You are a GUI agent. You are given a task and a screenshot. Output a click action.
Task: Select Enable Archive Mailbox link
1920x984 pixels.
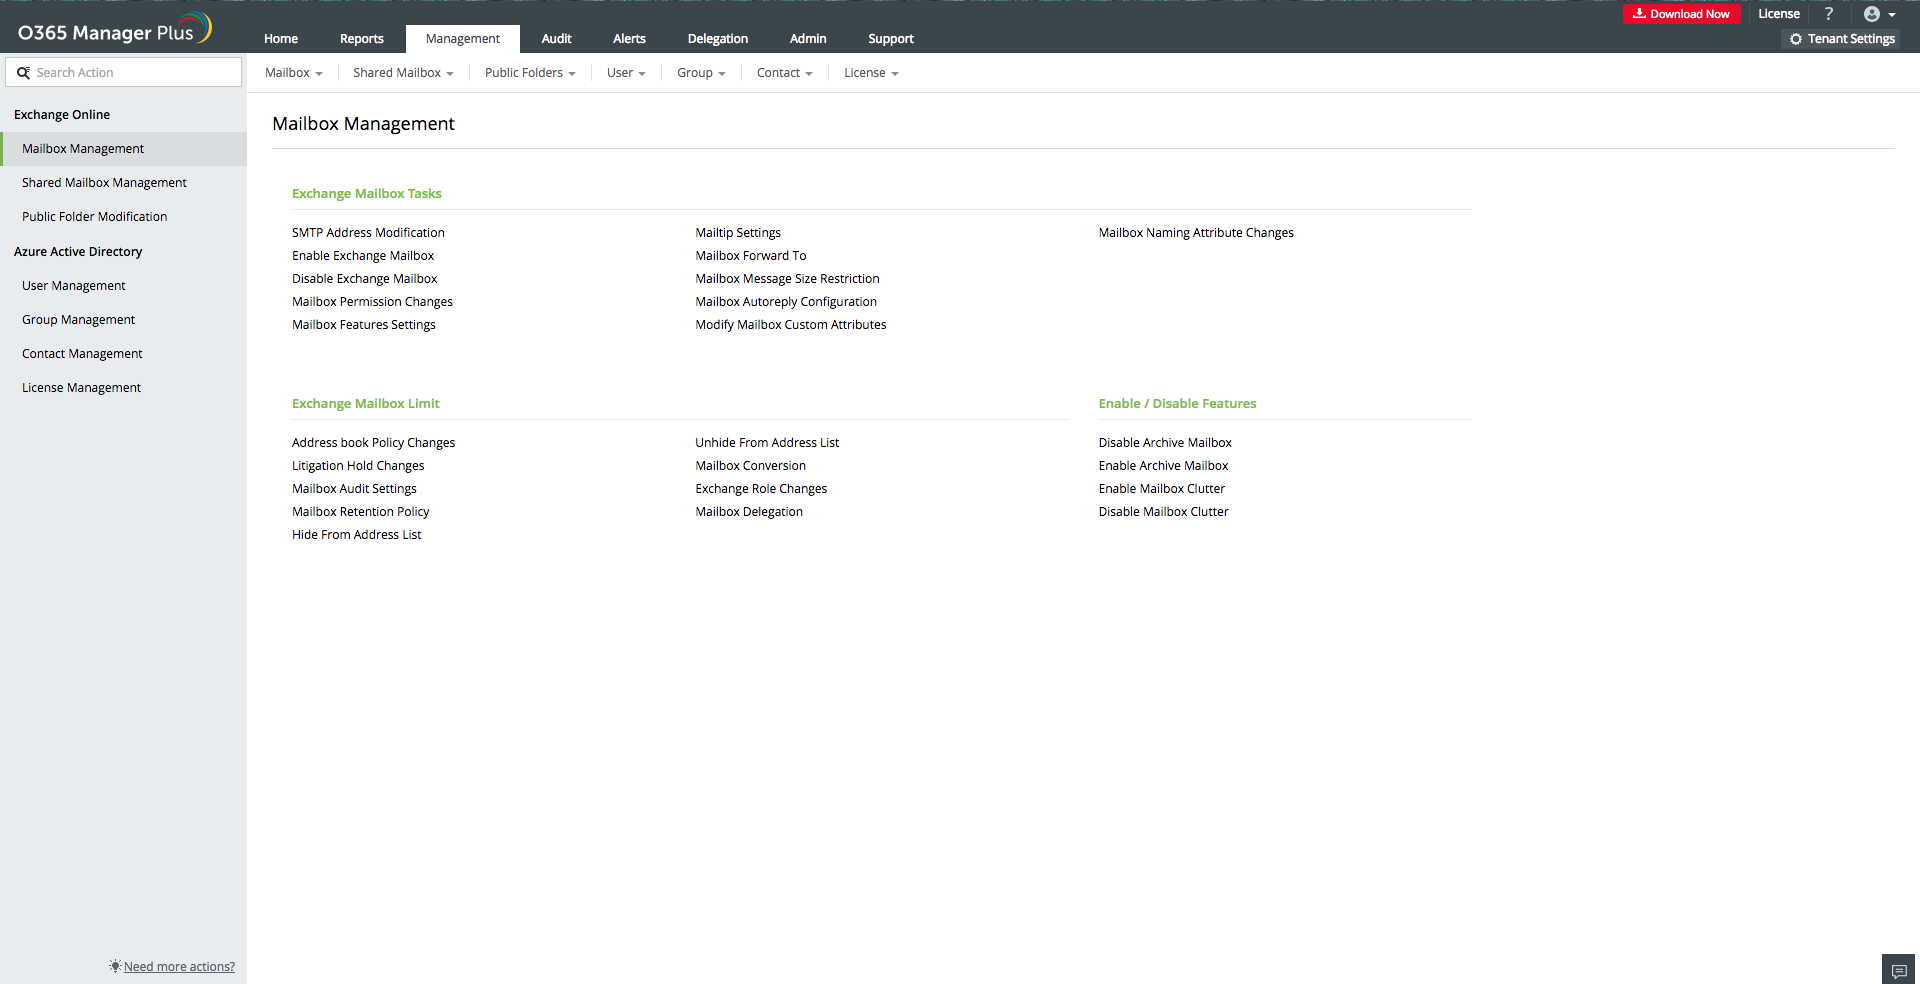[x=1163, y=466]
